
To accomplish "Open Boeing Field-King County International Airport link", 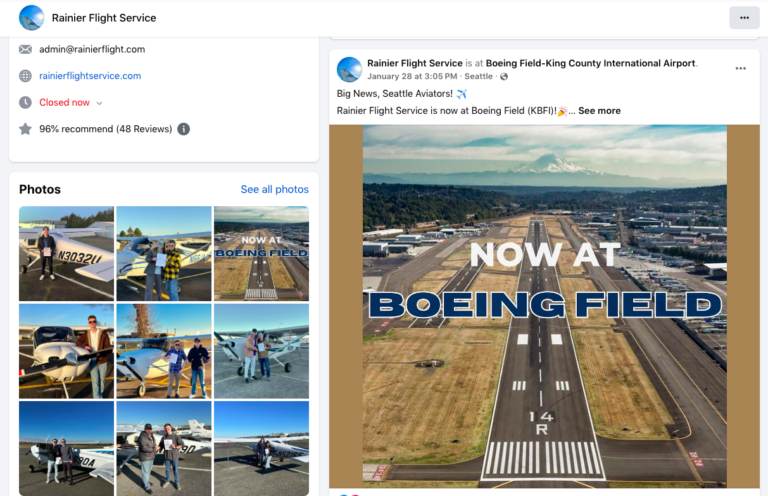I will [591, 63].
